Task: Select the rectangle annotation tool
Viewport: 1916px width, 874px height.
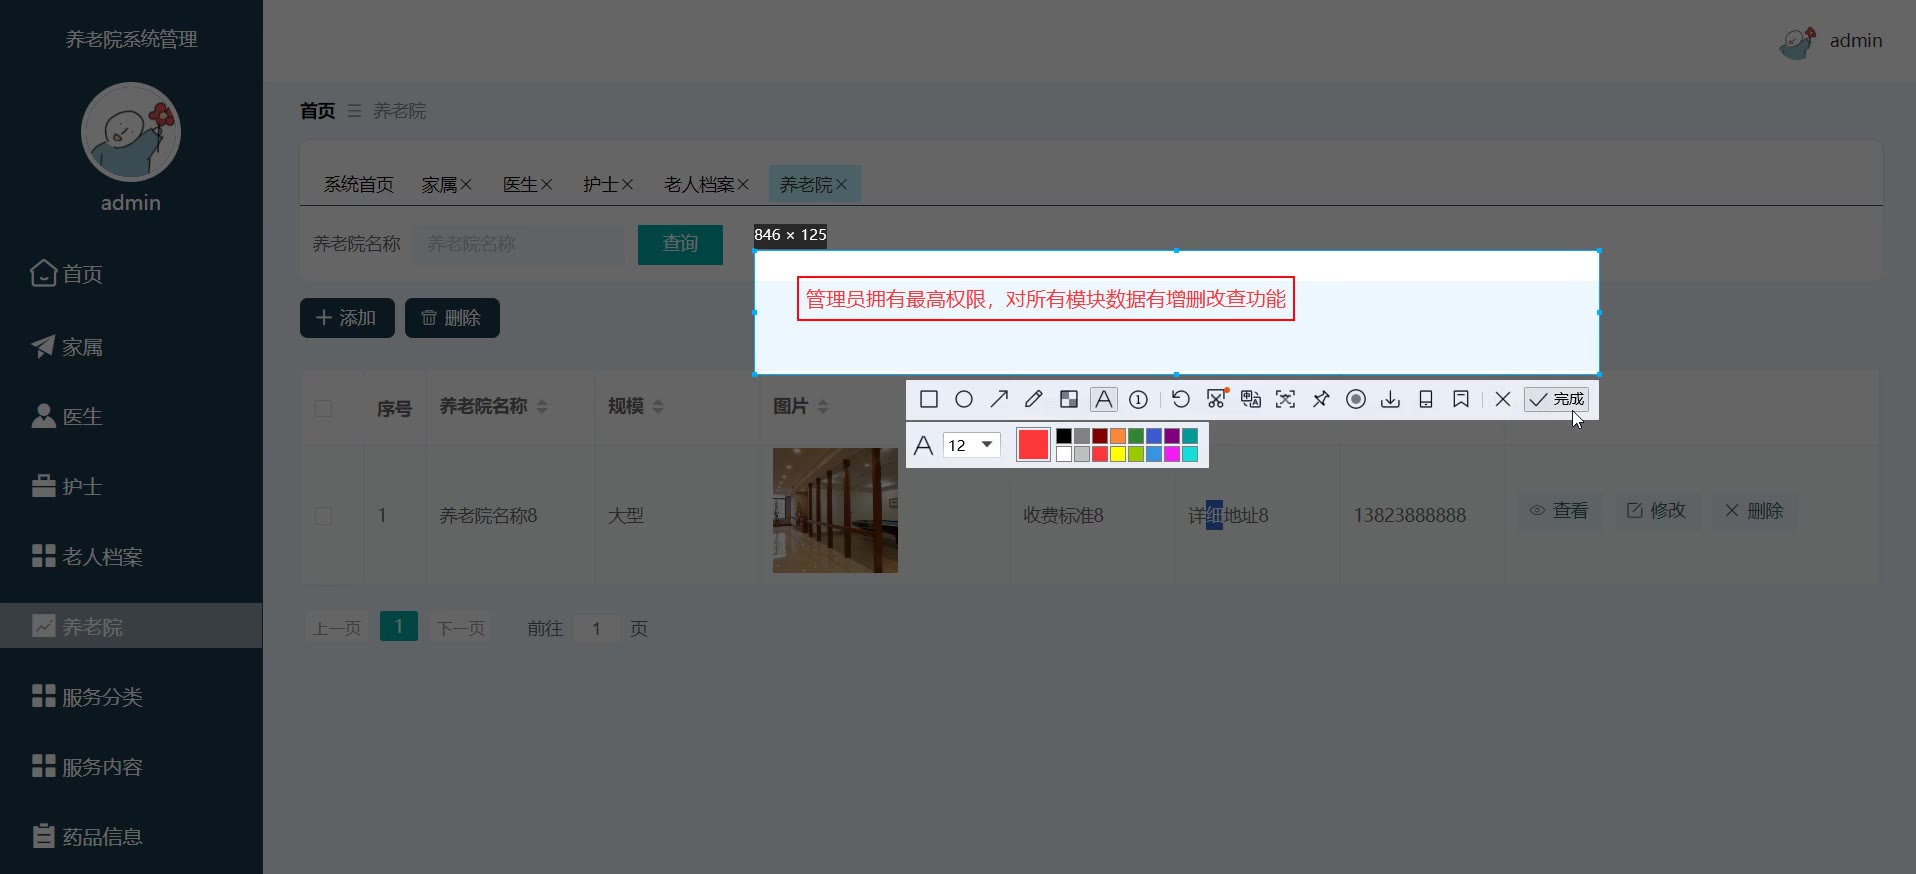Action: point(928,400)
